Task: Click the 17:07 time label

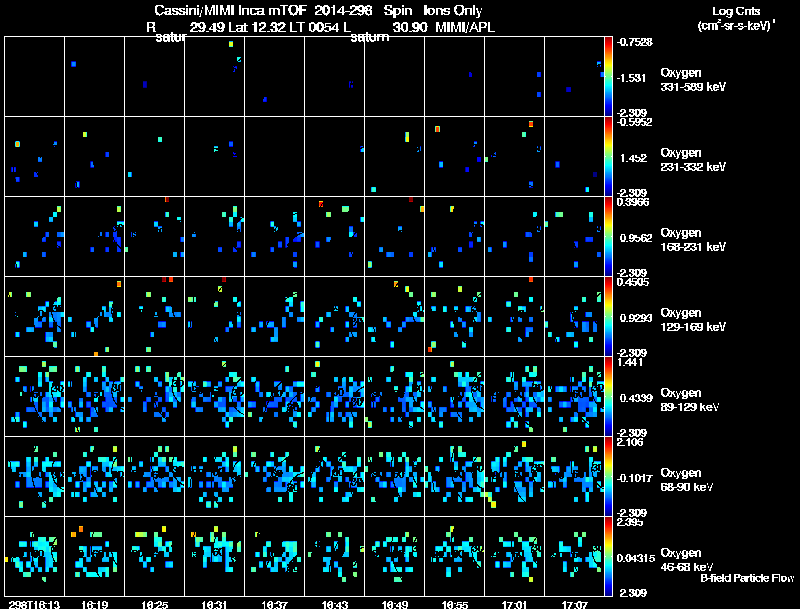Action: click(x=575, y=604)
